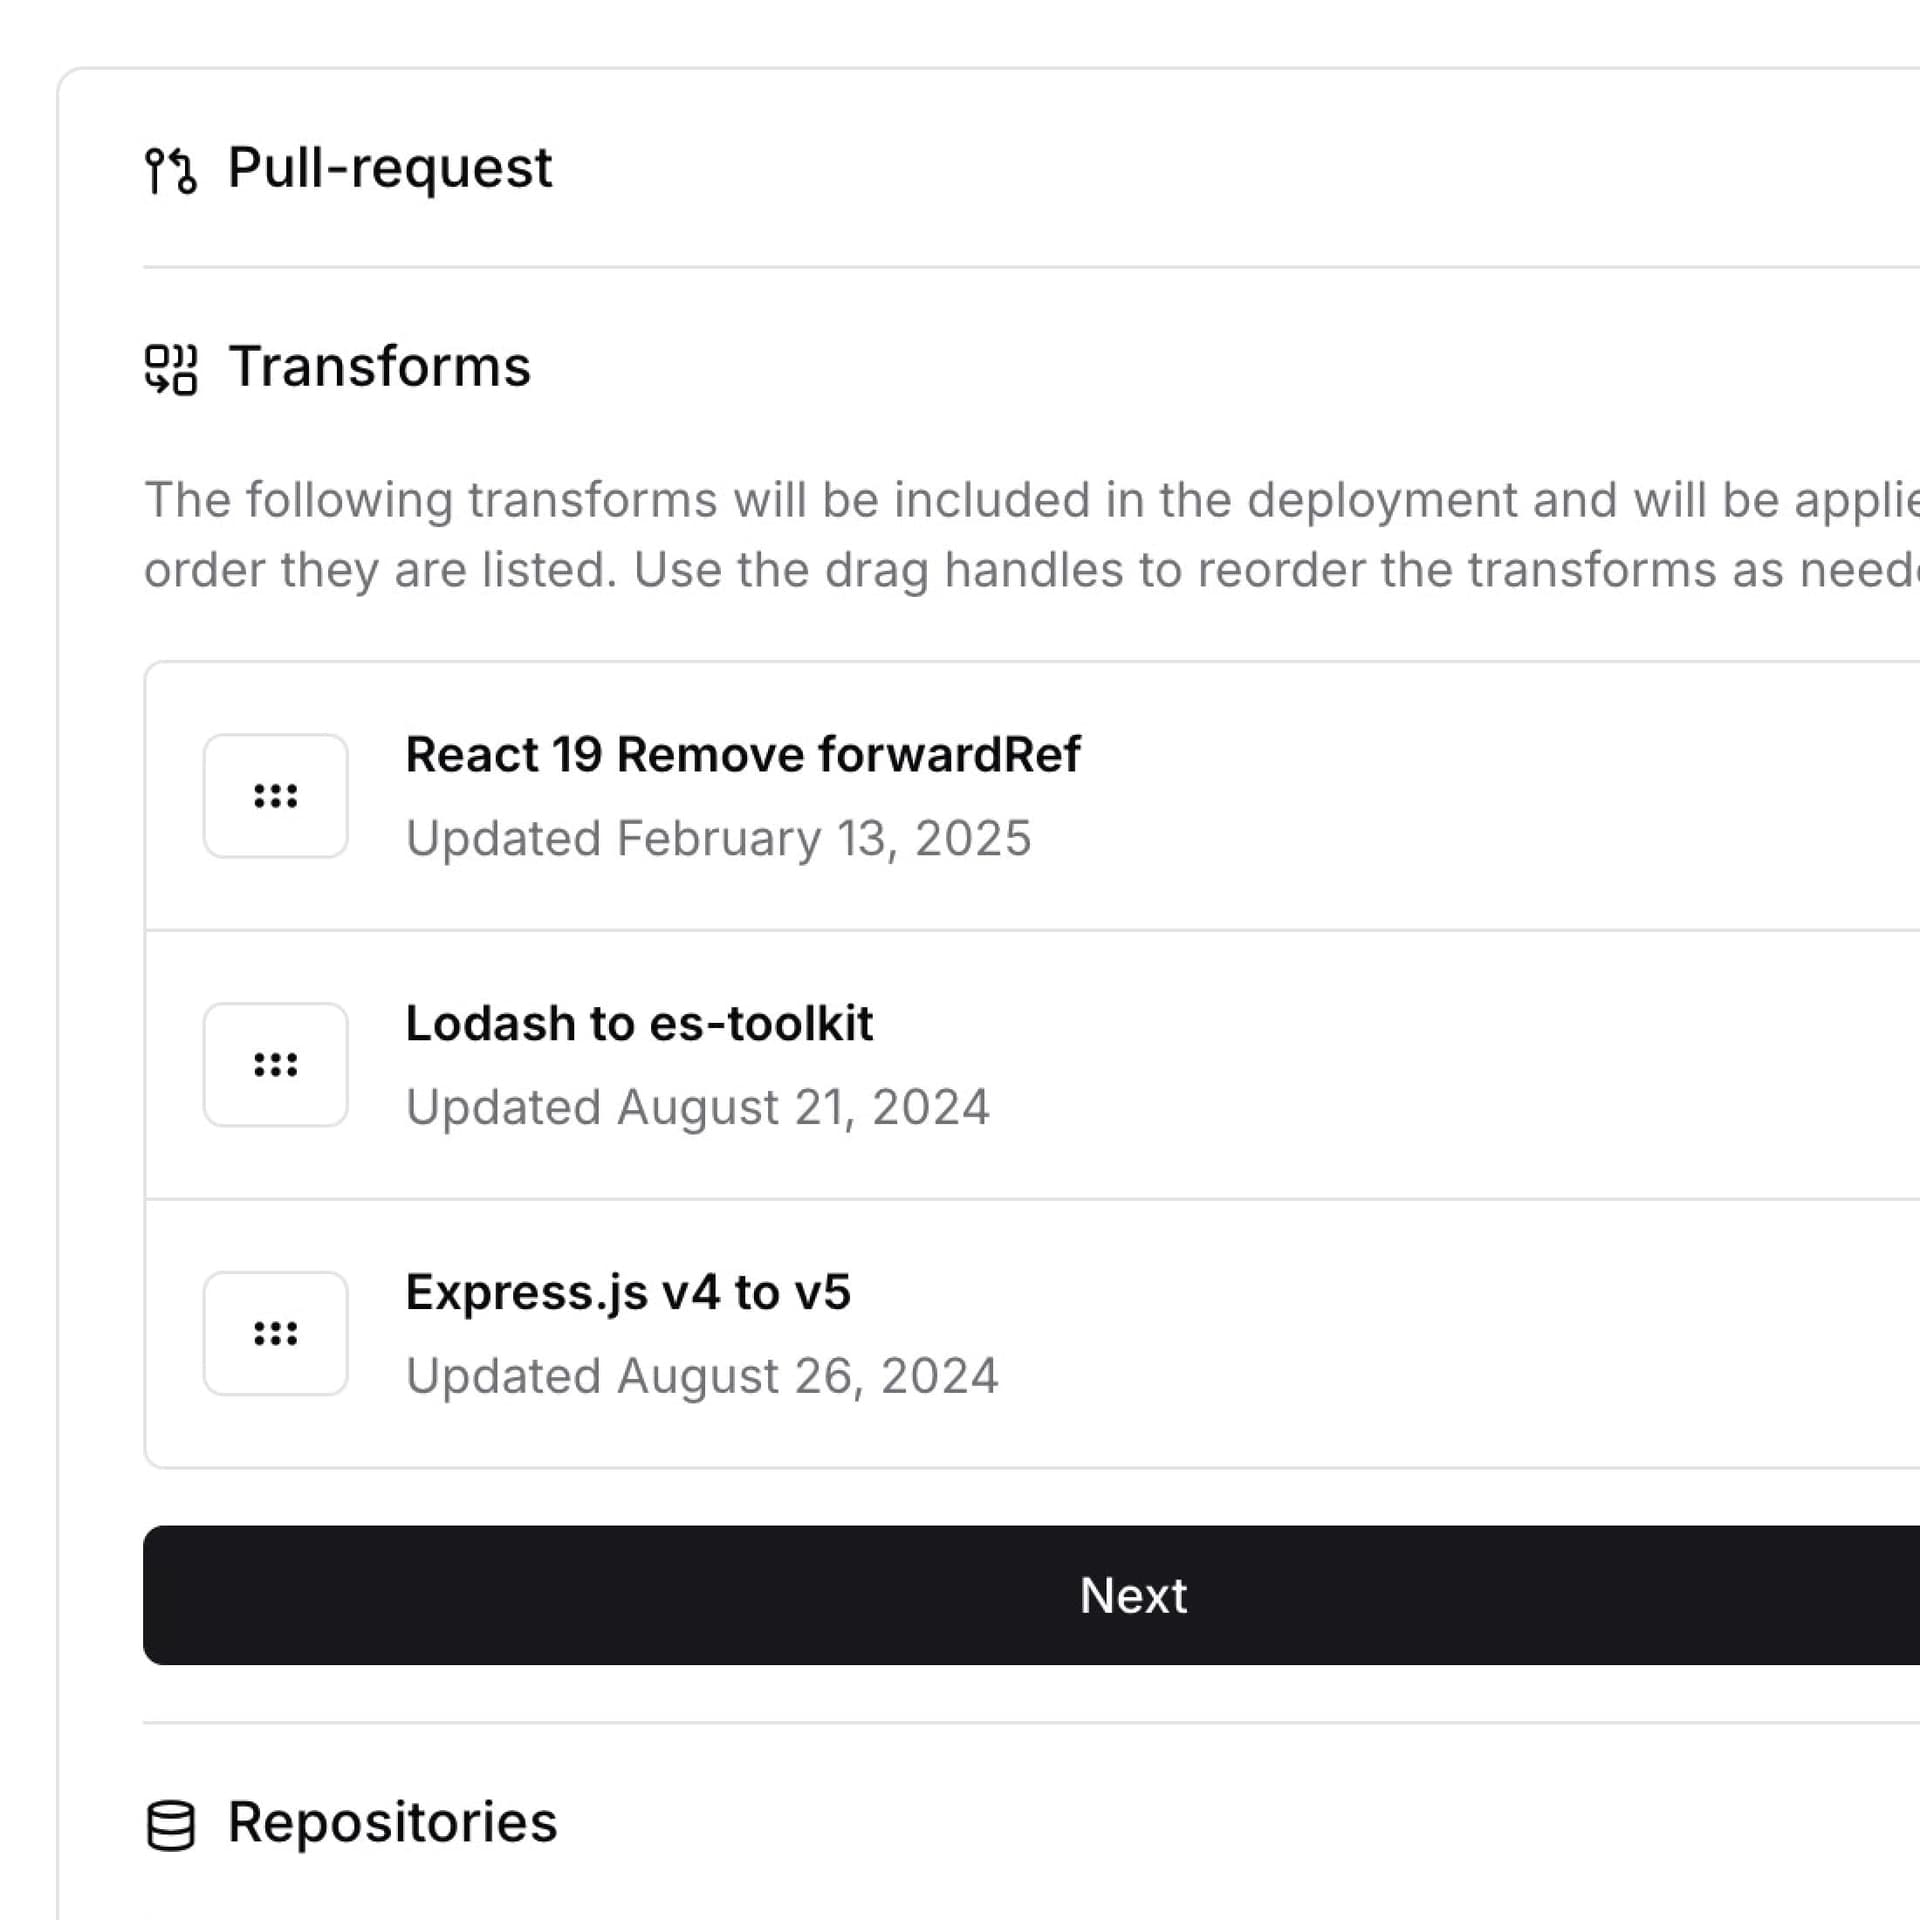Click the Updated August 26, 2024 date

[x=701, y=1376]
